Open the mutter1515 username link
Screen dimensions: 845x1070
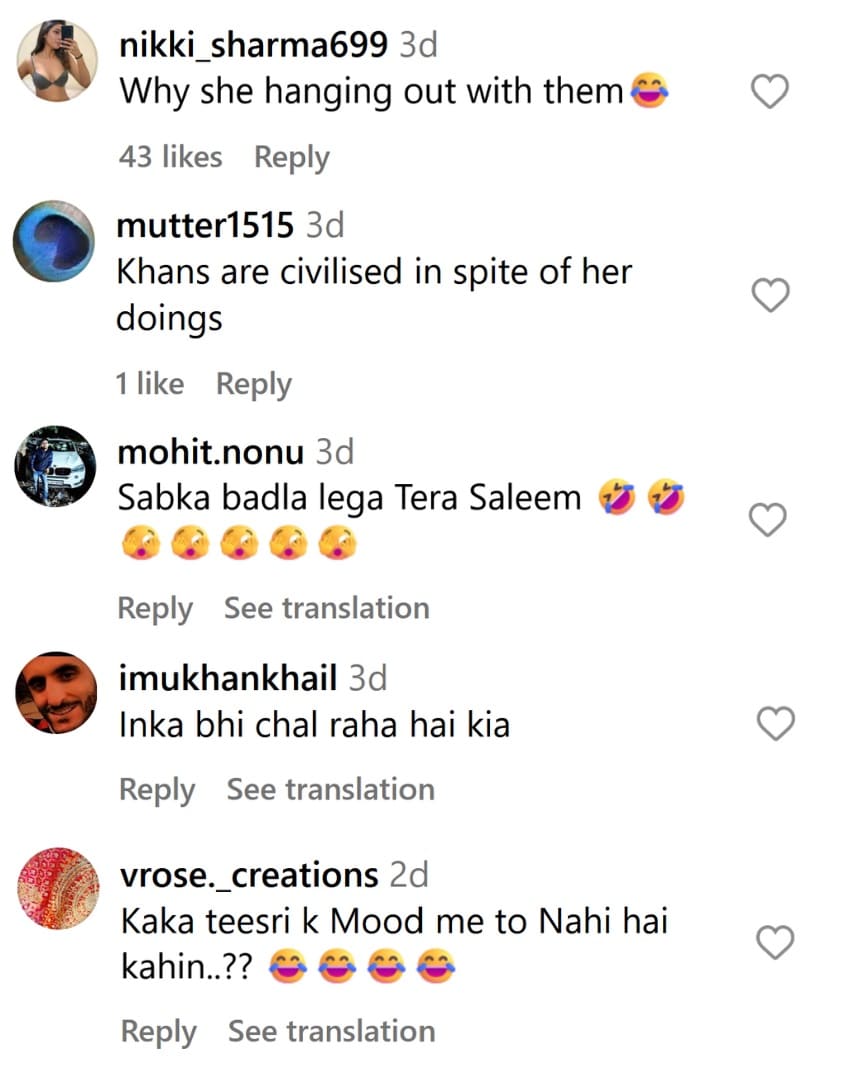click(x=205, y=225)
